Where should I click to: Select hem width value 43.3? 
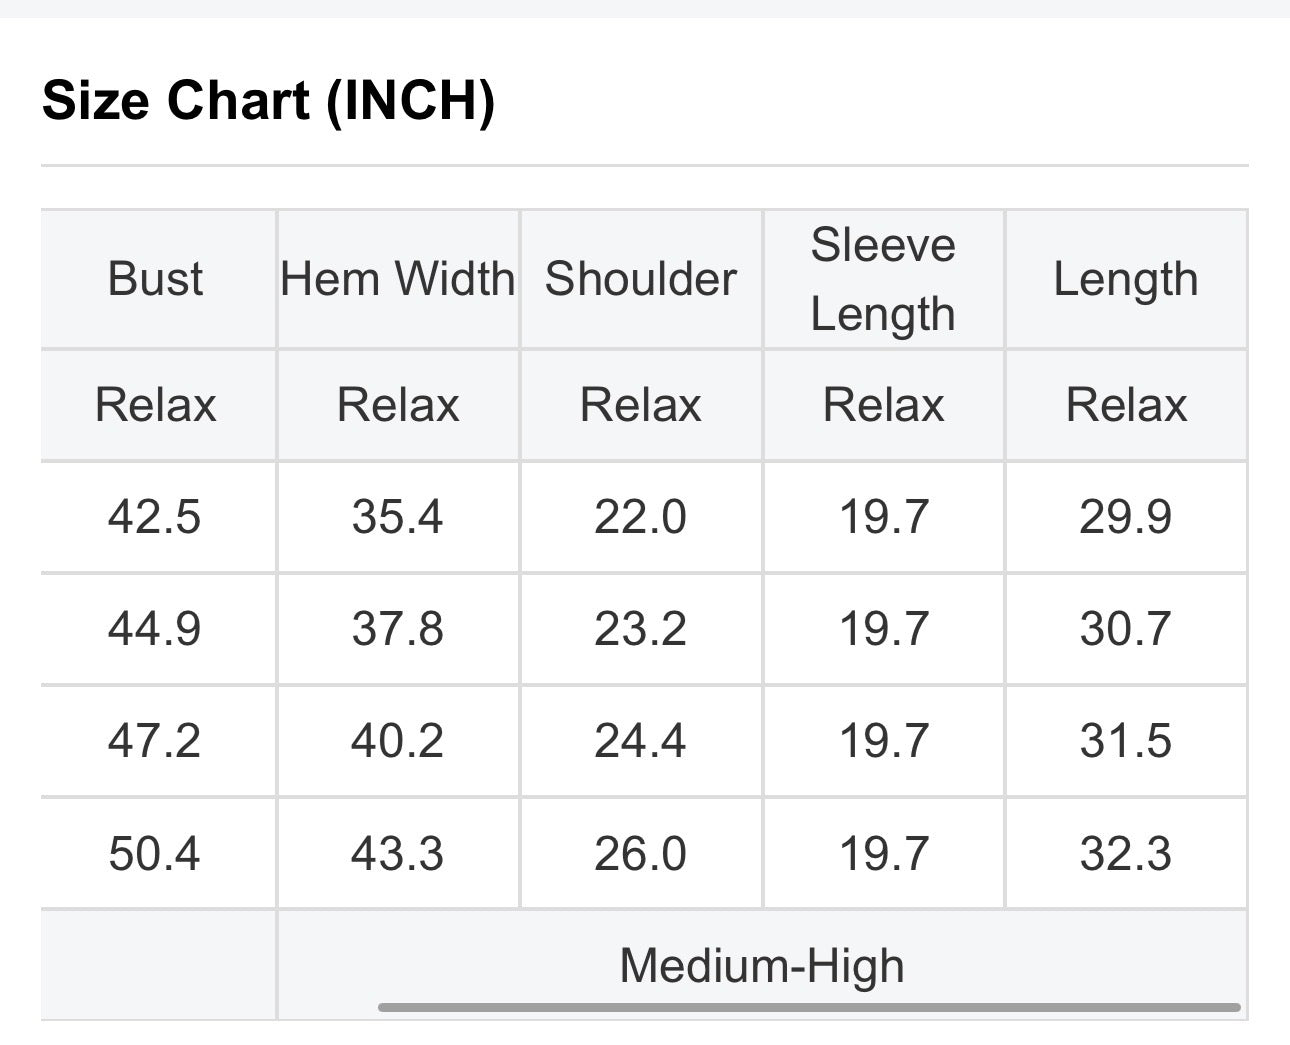(398, 854)
